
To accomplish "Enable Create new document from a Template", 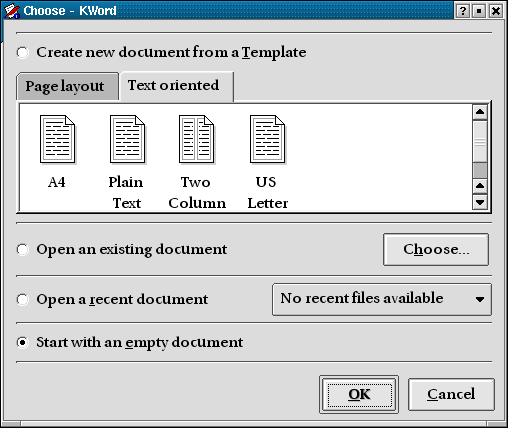I will click(x=23, y=53).
